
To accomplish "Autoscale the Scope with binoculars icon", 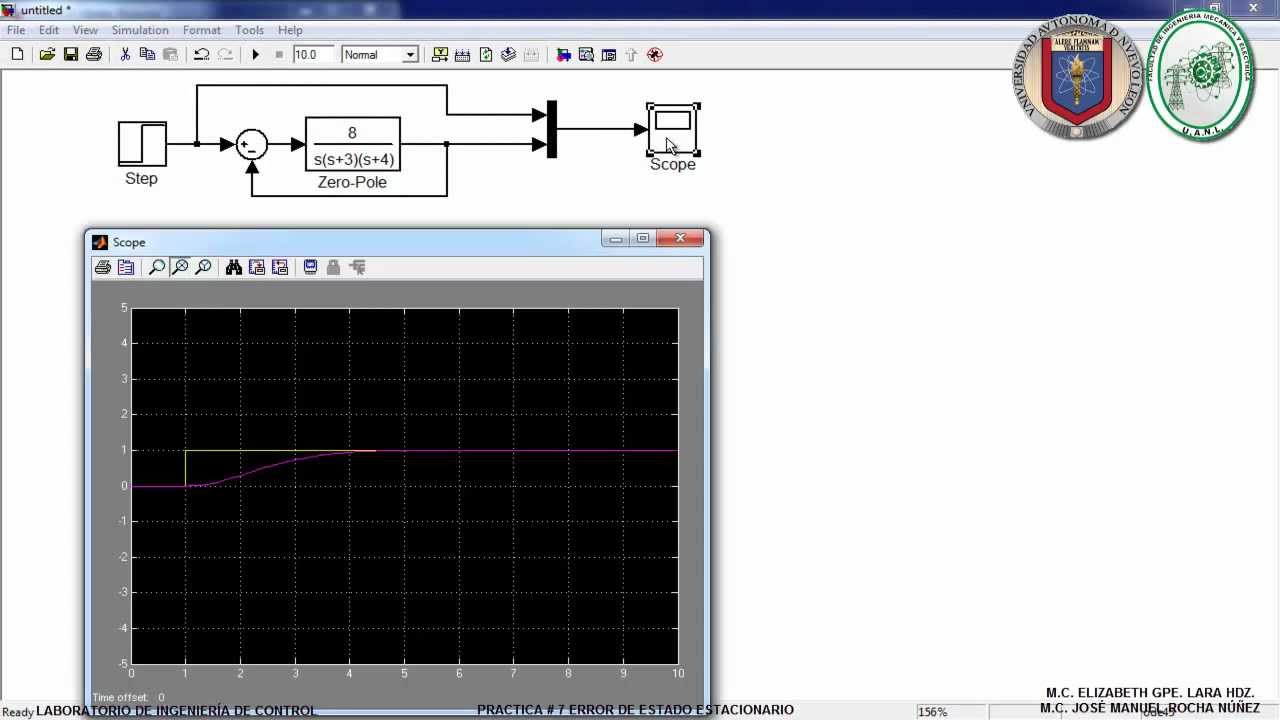I will coord(234,267).
